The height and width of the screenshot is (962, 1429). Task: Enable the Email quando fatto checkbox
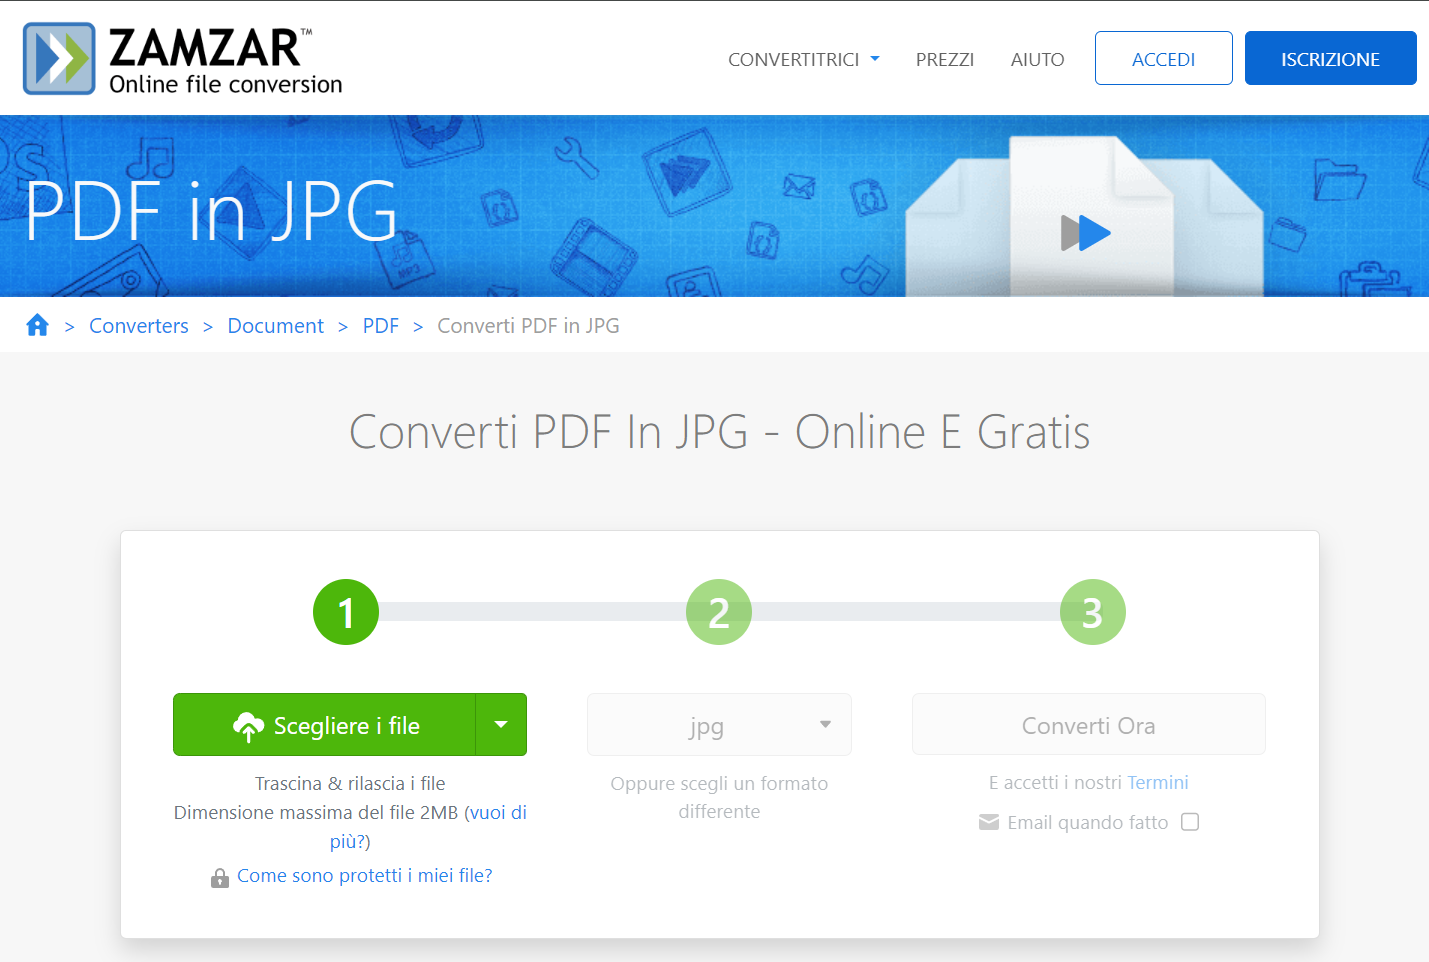(x=1190, y=822)
